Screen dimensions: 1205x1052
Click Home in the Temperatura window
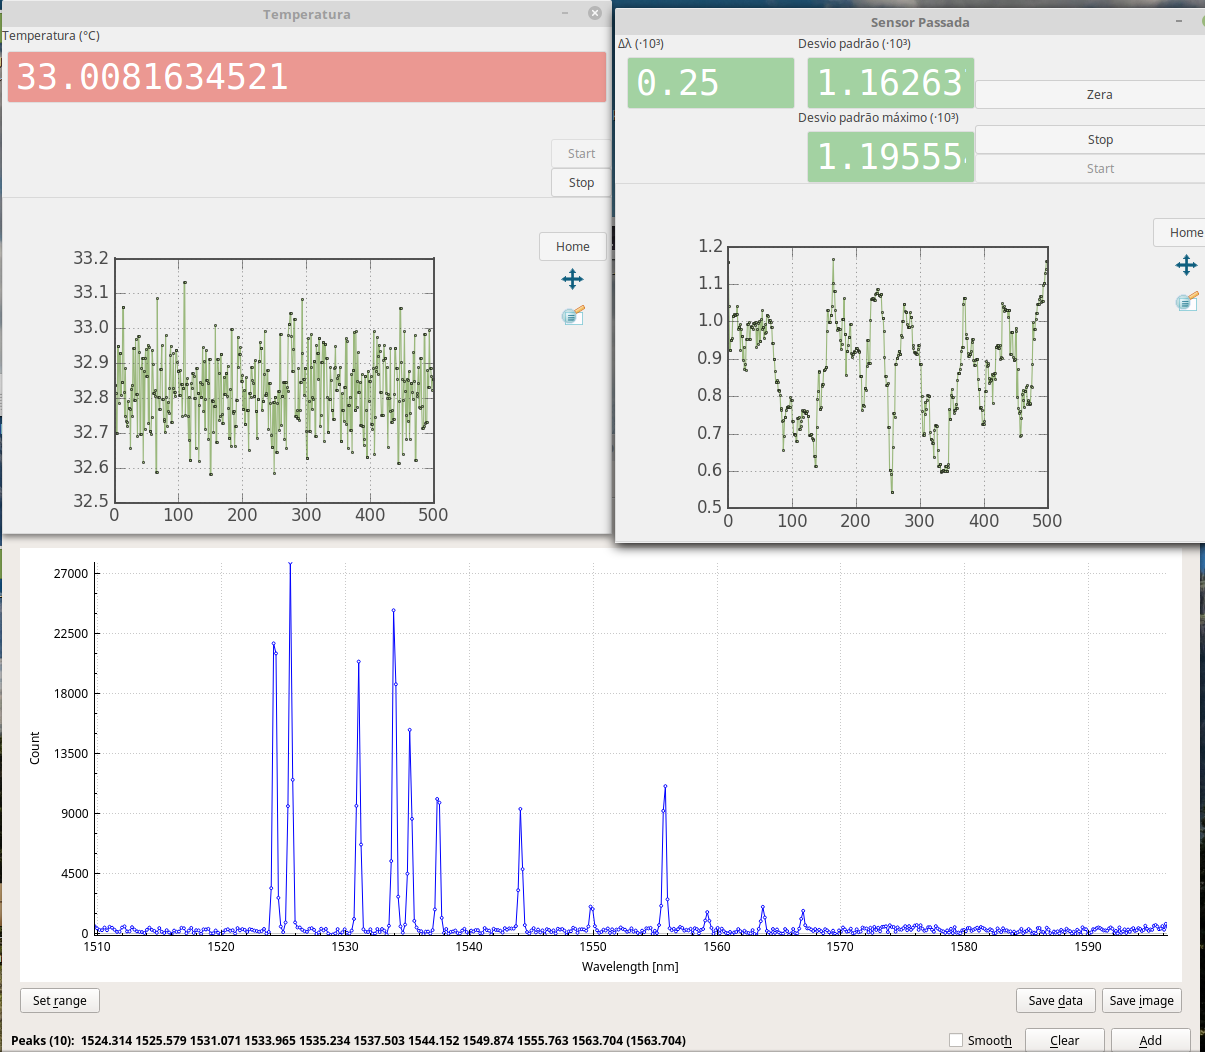tap(573, 247)
